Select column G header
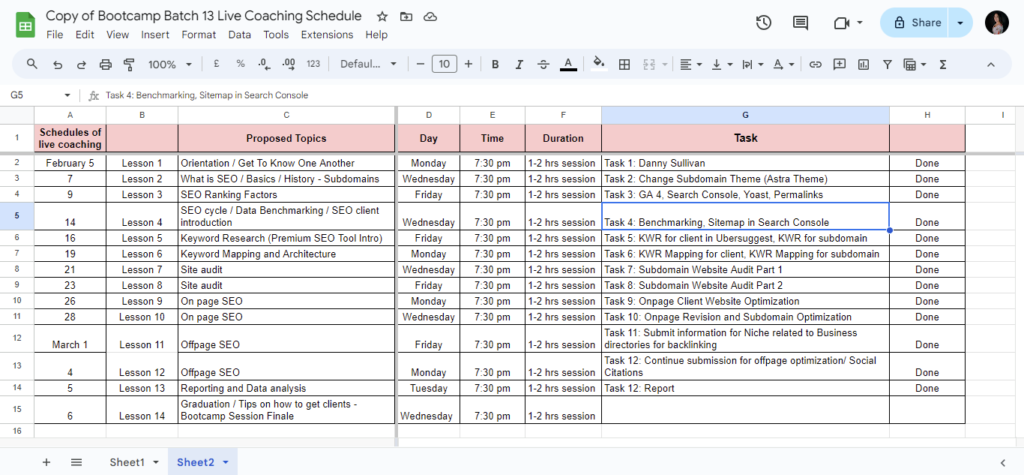 [745, 115]
